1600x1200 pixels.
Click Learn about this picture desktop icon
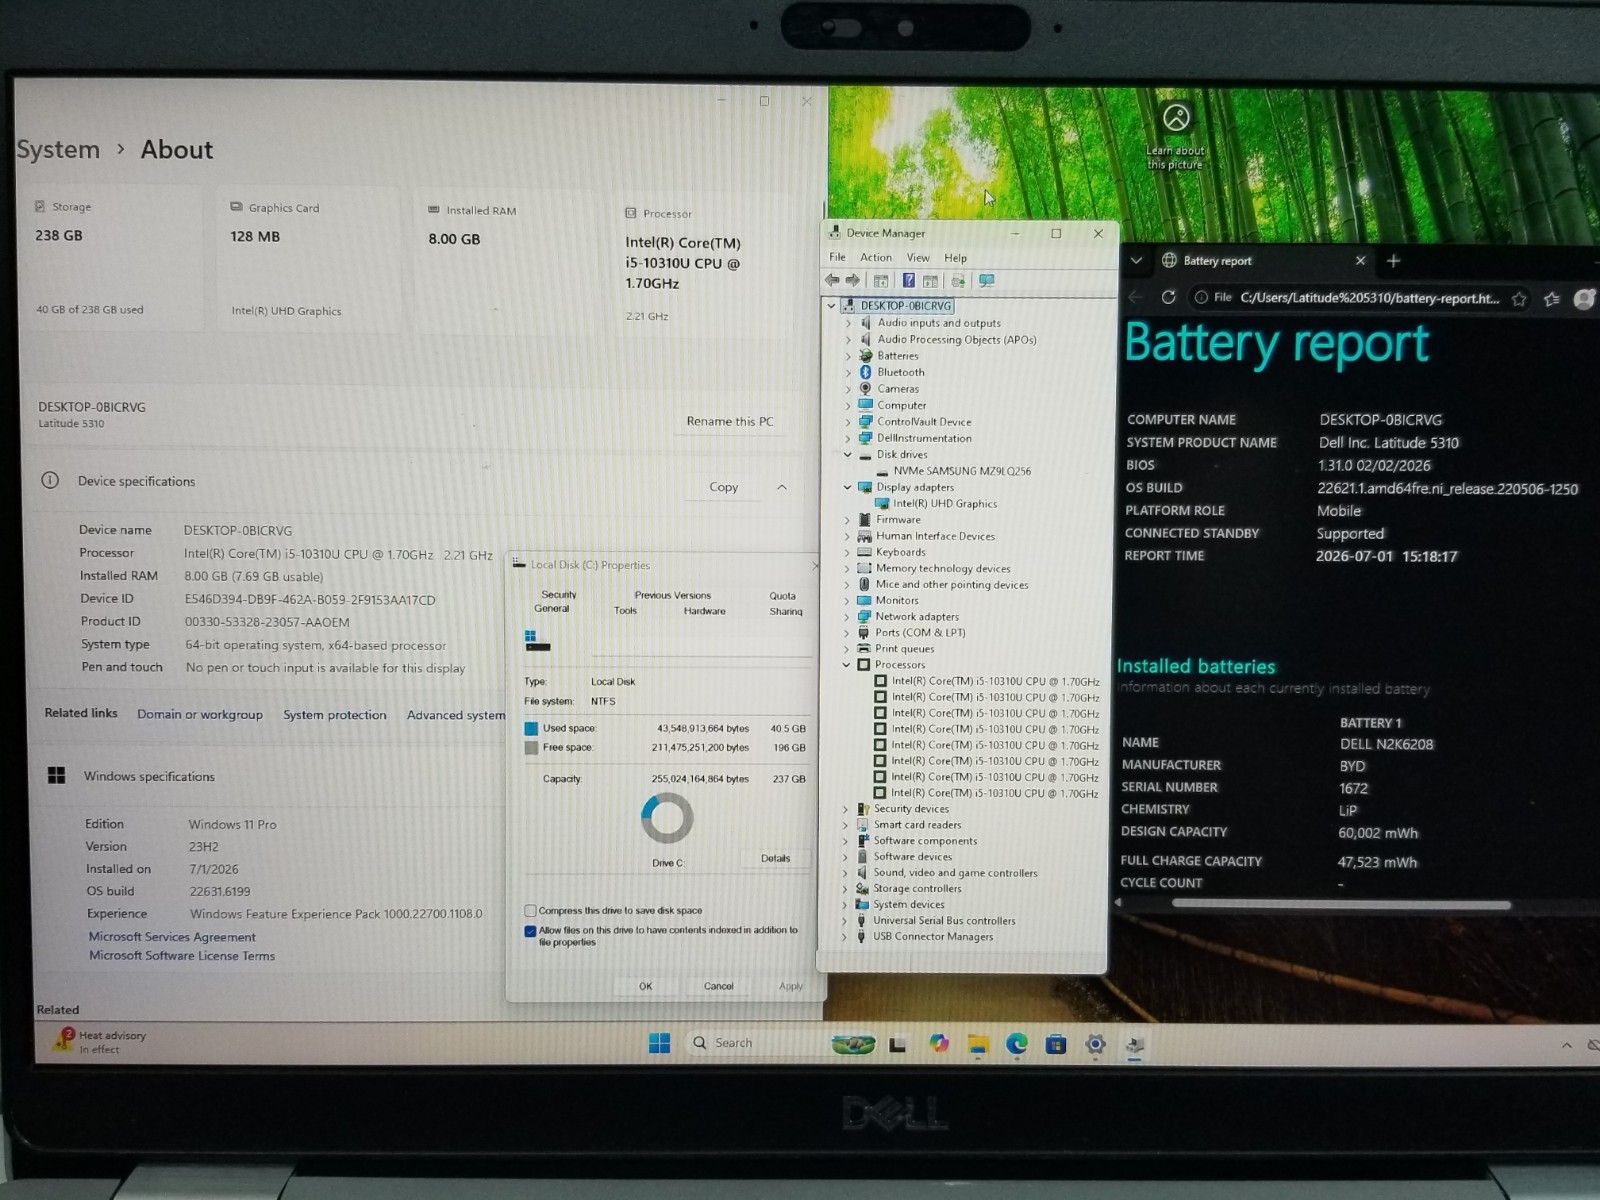[x=1176, y=137]
